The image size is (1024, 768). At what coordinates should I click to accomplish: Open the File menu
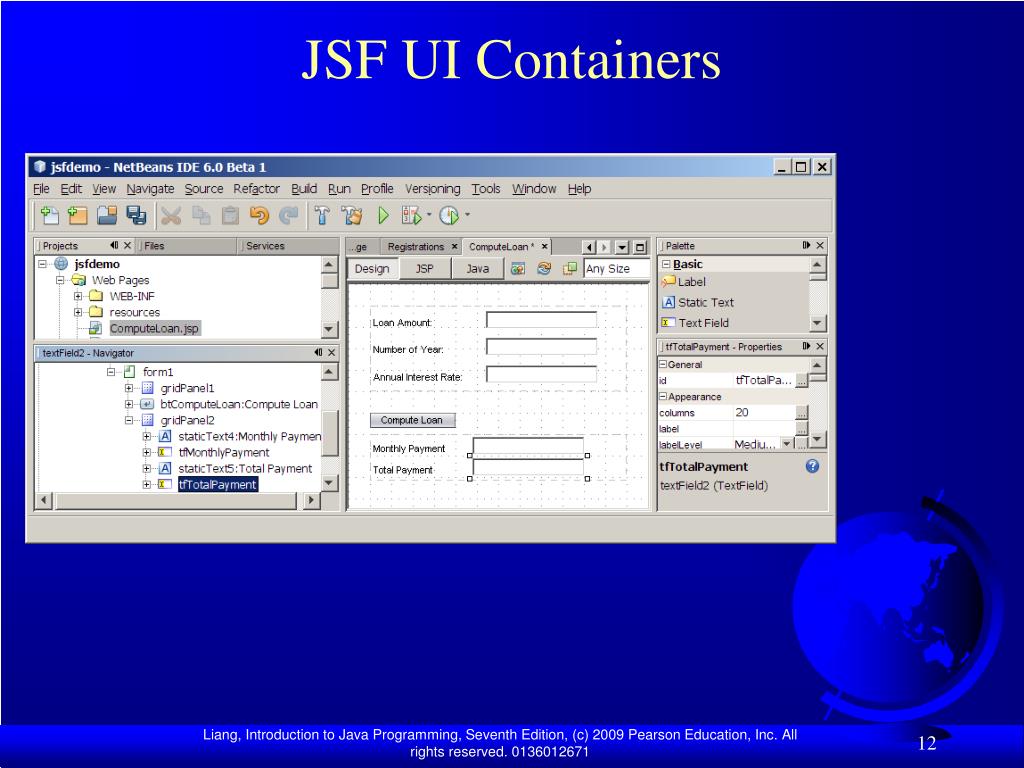pyautogui.click(x=41, y=189)
